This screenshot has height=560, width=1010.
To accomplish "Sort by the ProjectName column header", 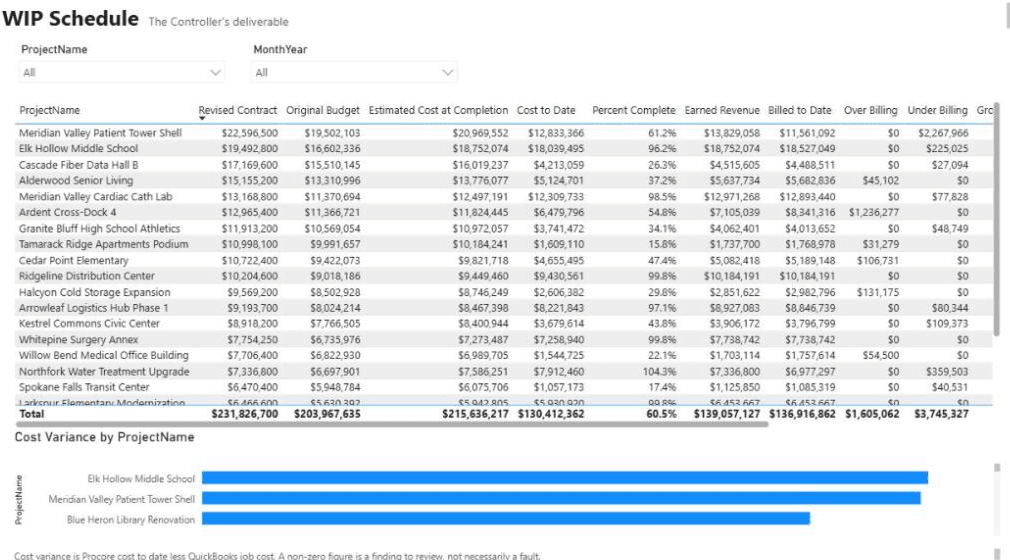I will click(50, 110).
